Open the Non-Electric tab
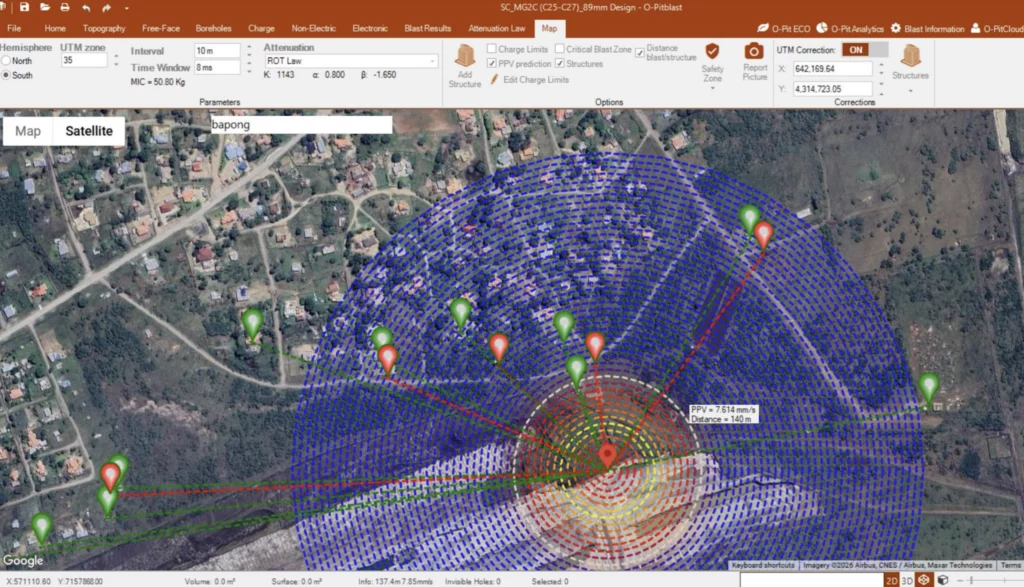Image resolution: width=1024 pixels, height=587 pixels. [x=313, y=28]
